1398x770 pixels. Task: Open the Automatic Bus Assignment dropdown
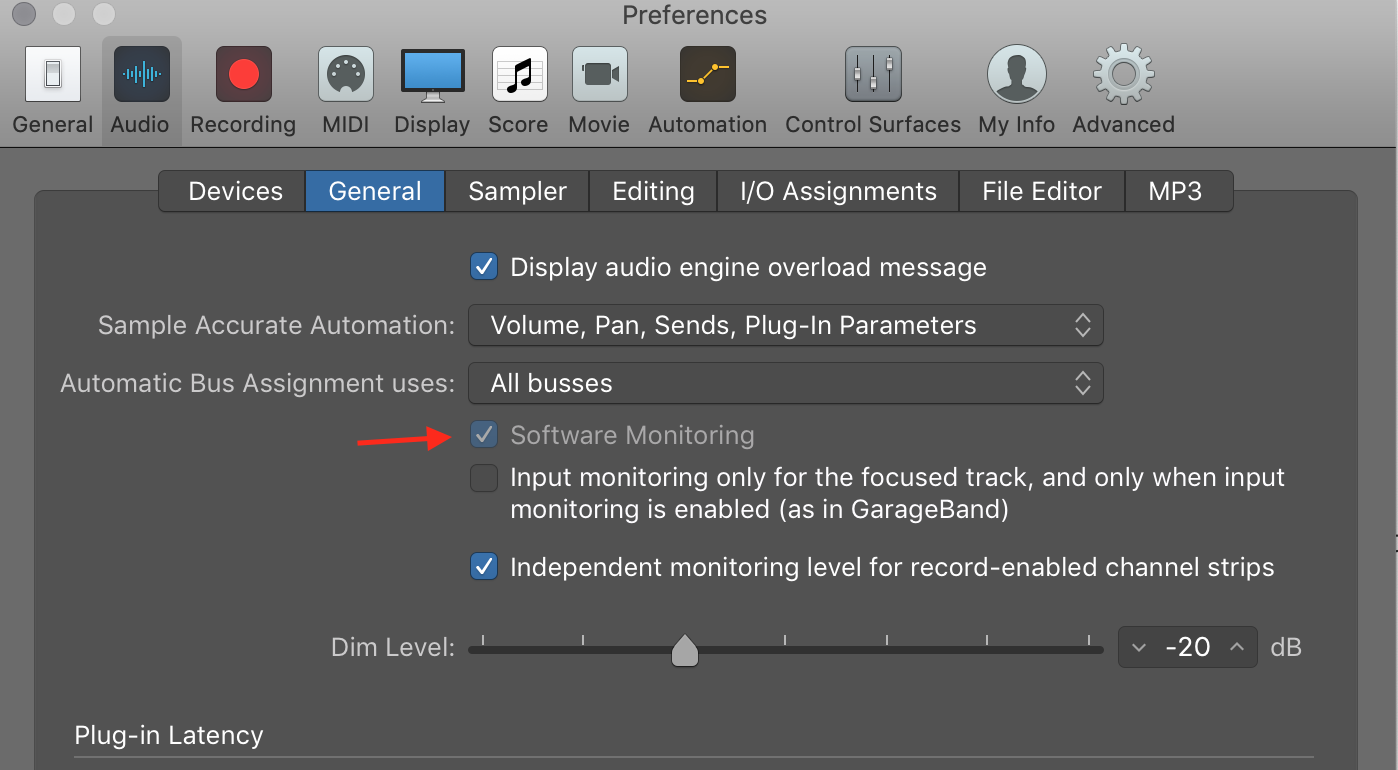click(x=786, y=383)
